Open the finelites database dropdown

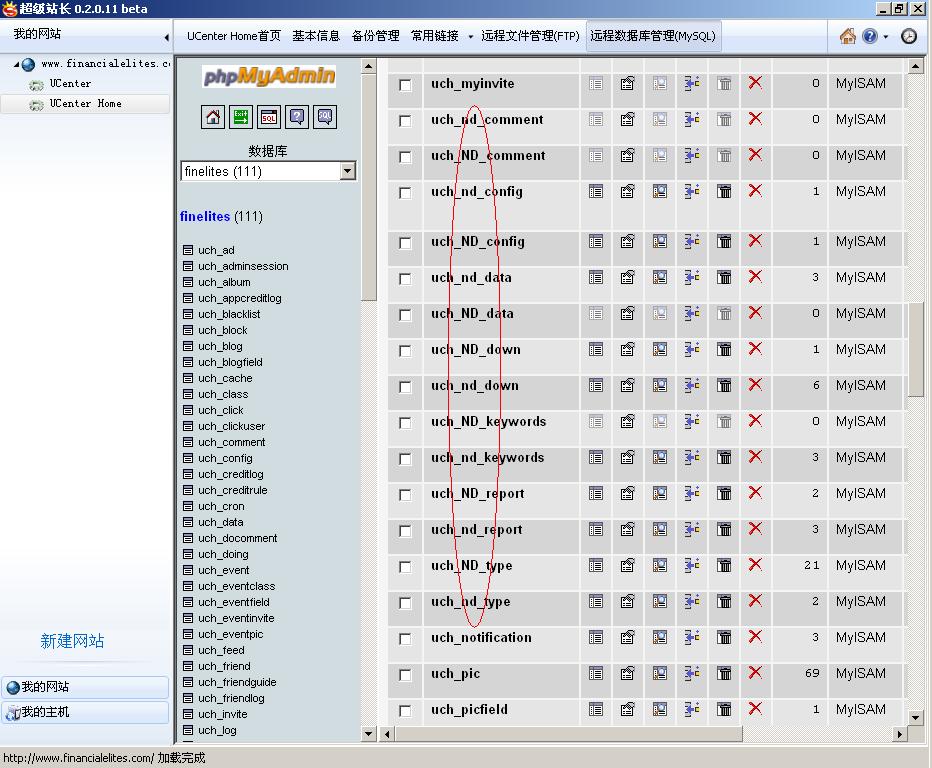(x=347, y=171)
